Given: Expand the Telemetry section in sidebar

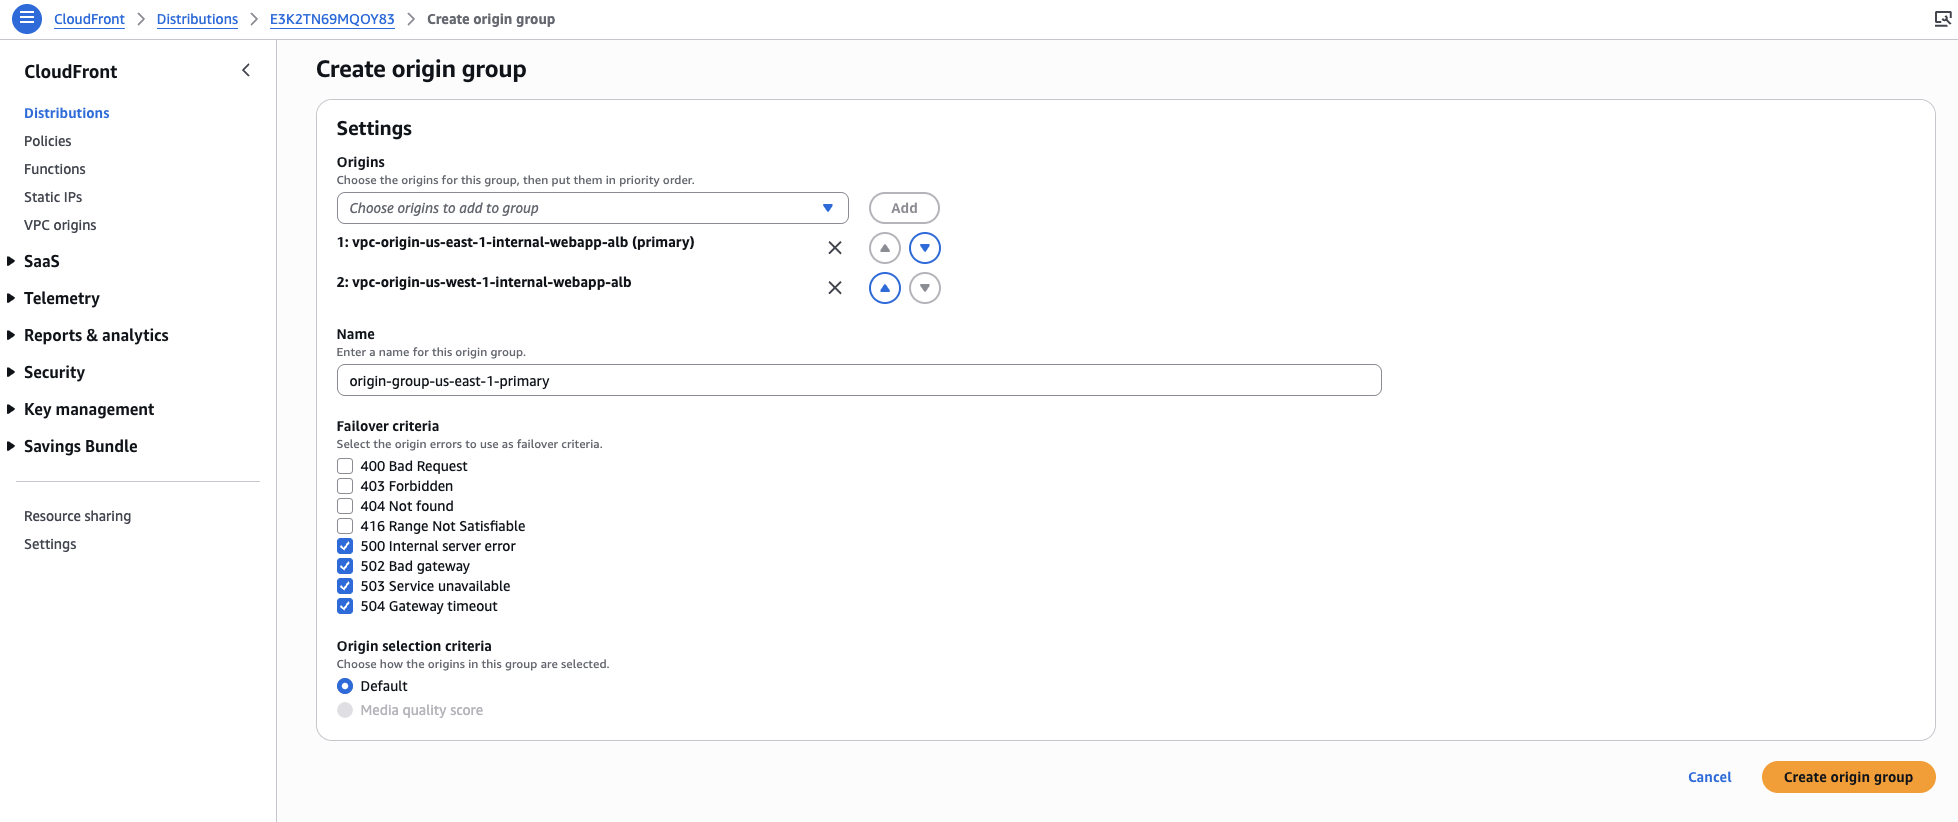Looking at the screenshot, I should coord(62,298).
